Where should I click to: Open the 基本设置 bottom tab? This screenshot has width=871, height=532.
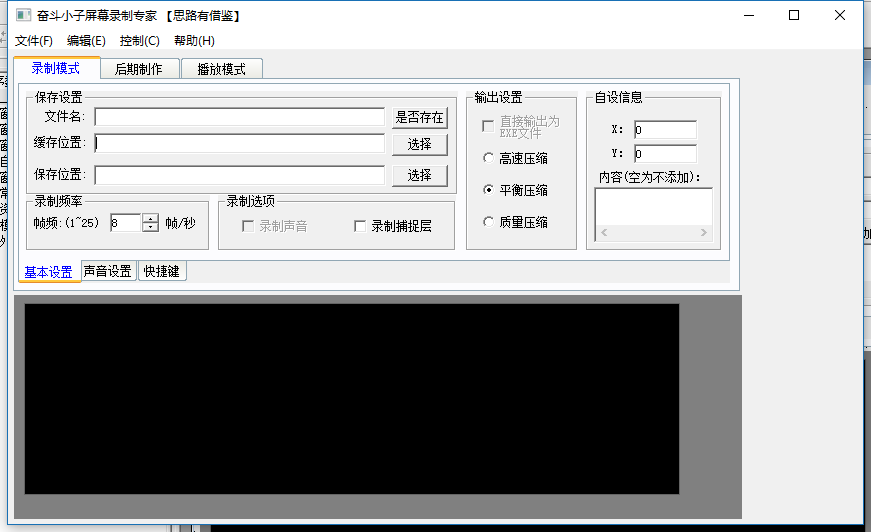(x=48, y=272)
